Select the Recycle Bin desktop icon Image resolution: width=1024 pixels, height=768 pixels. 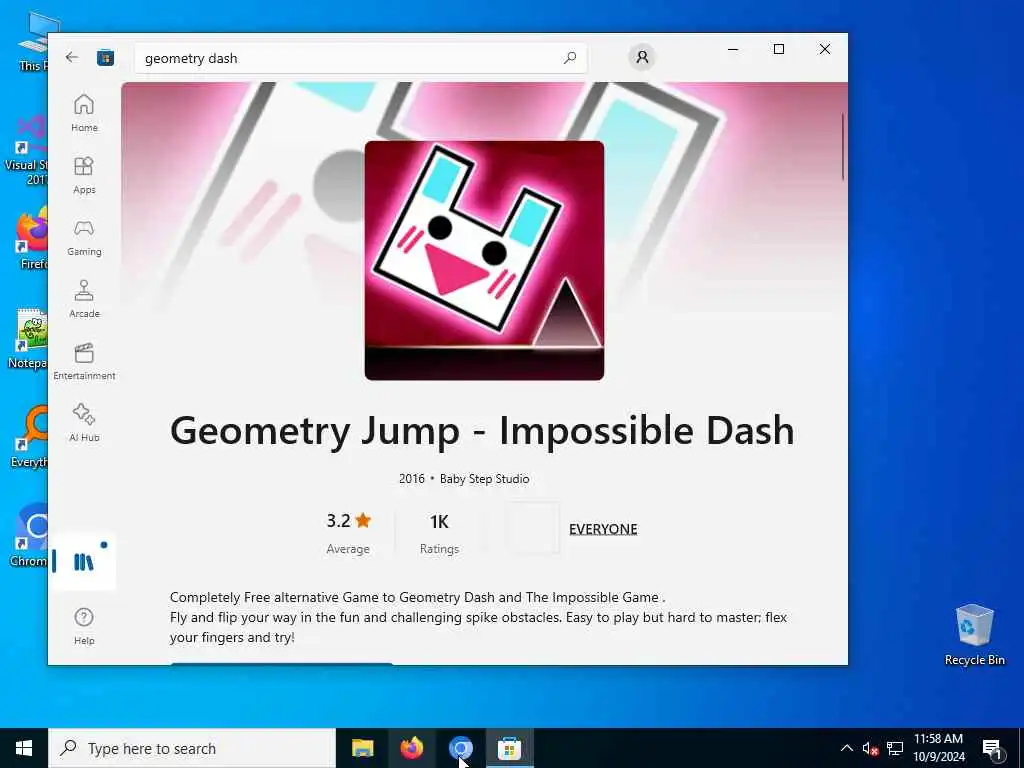[974, 634]
